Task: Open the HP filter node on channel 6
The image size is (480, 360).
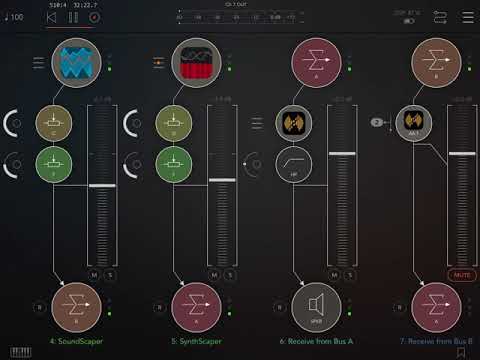Action: tap(294, 164)
